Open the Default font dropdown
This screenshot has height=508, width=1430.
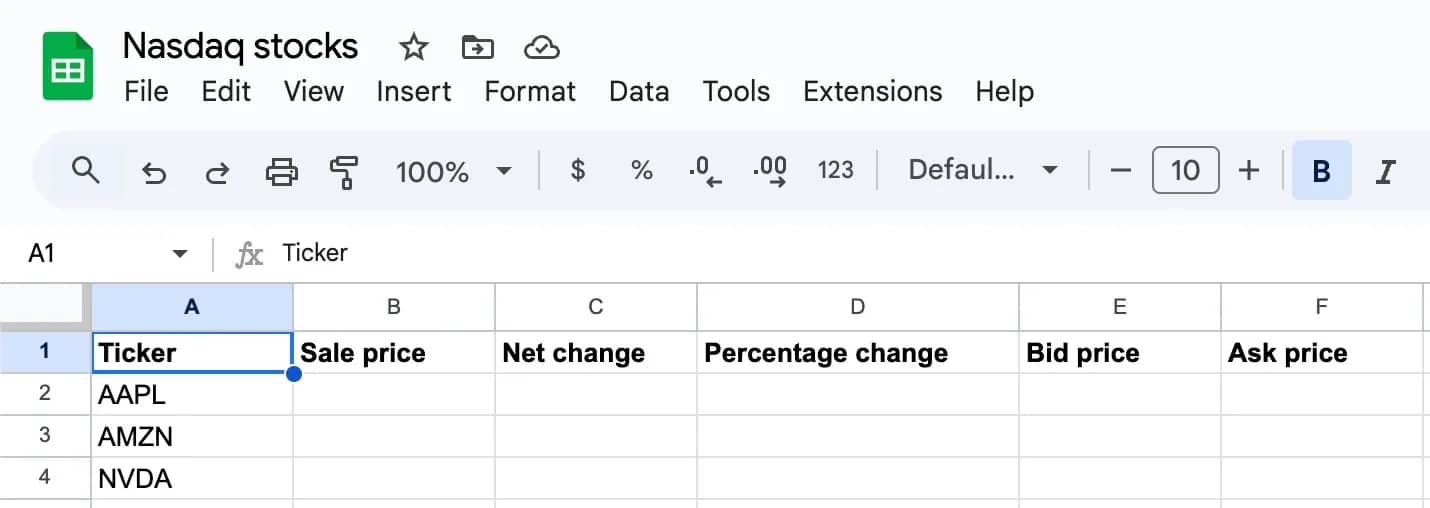982,171
